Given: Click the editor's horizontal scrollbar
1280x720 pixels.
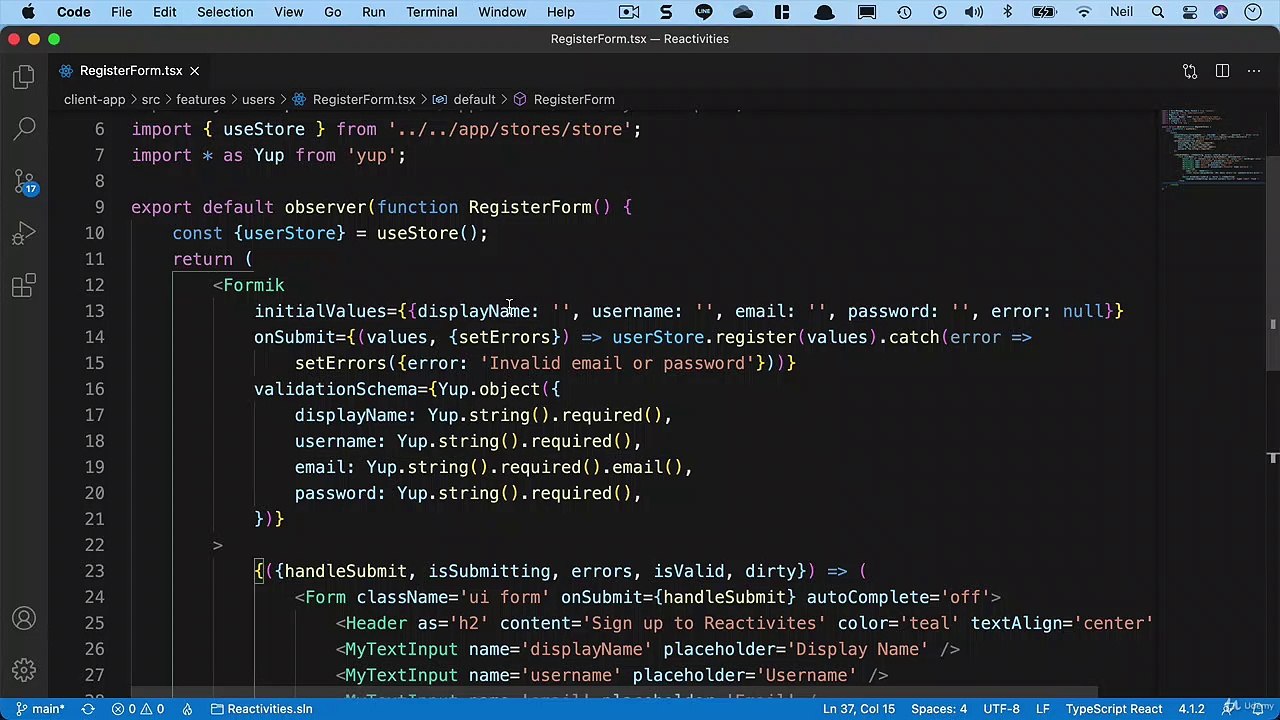Looking at the screenshot, I should click(614, 690).
